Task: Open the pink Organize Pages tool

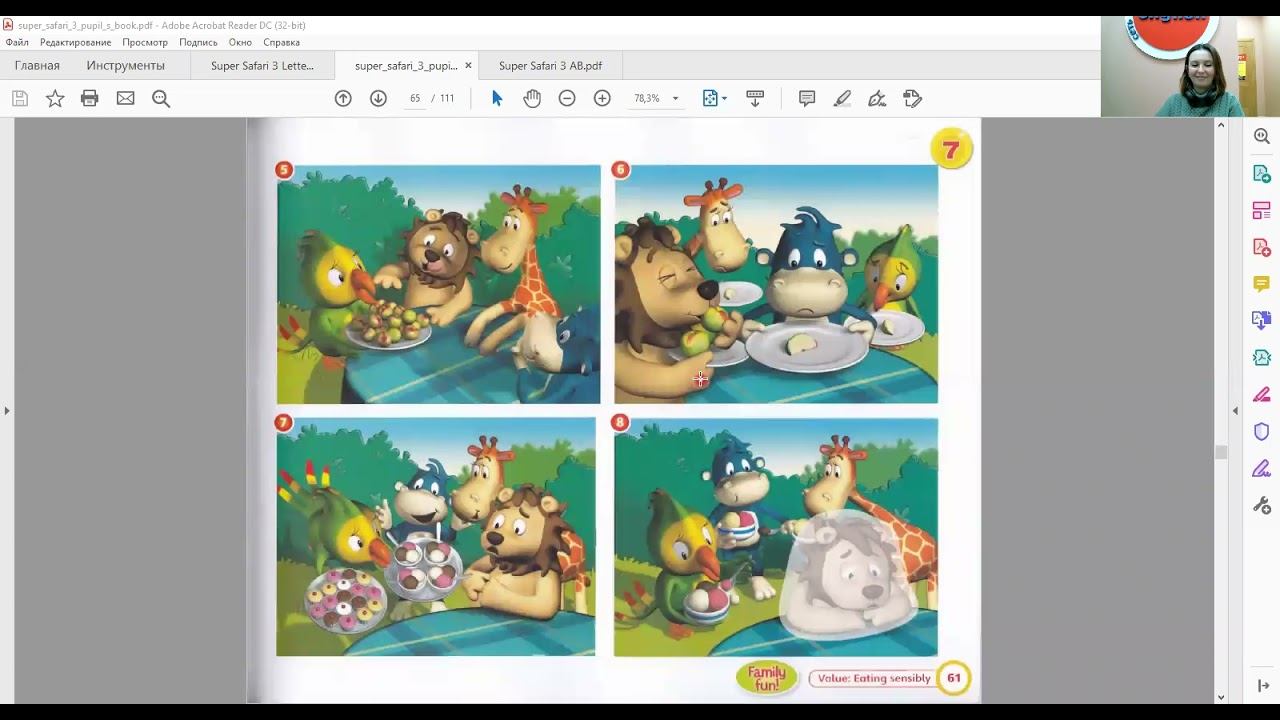Action: point(1262,211)
